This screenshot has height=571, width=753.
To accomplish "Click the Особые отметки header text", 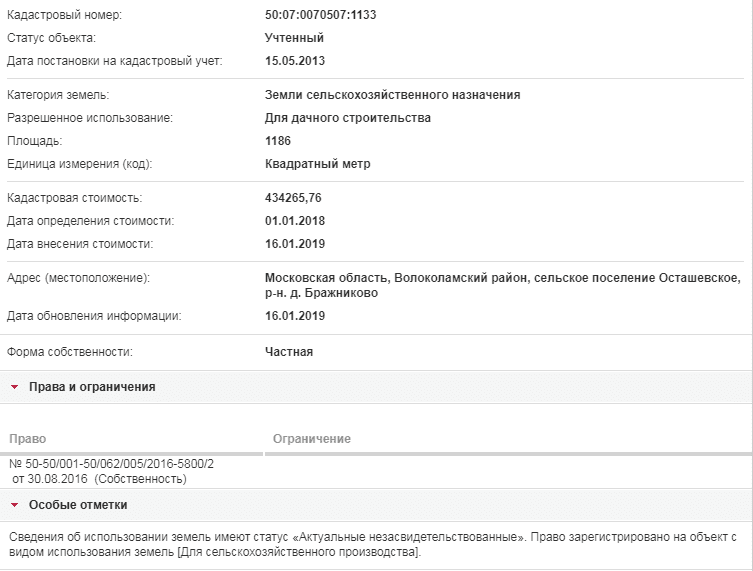I will pos(78,505).
